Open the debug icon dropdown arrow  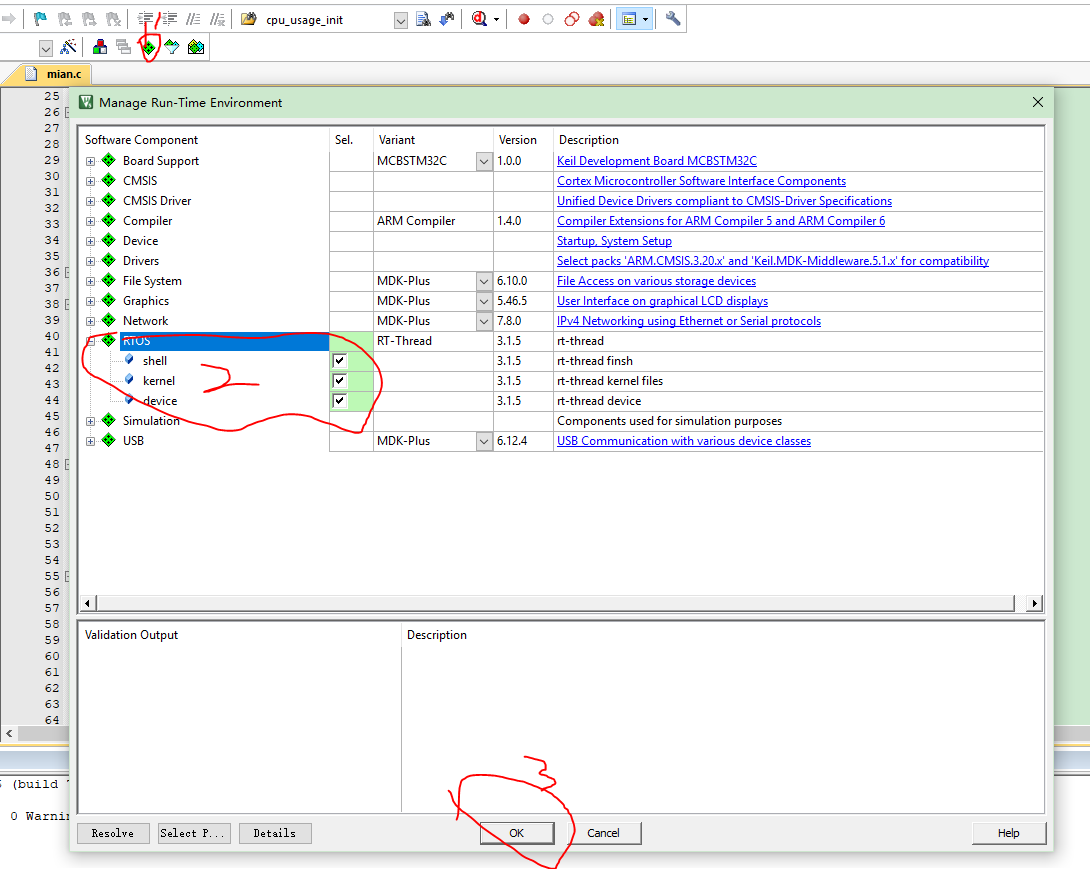[496, 19]
